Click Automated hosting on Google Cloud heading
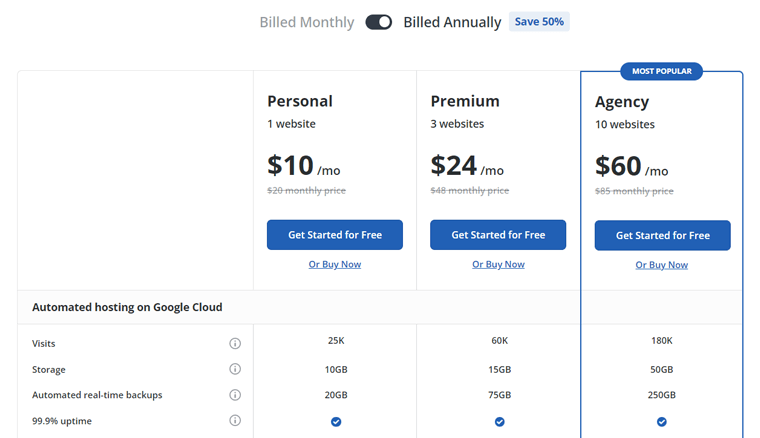The image size is (760, 438). (x=127, y=307)
